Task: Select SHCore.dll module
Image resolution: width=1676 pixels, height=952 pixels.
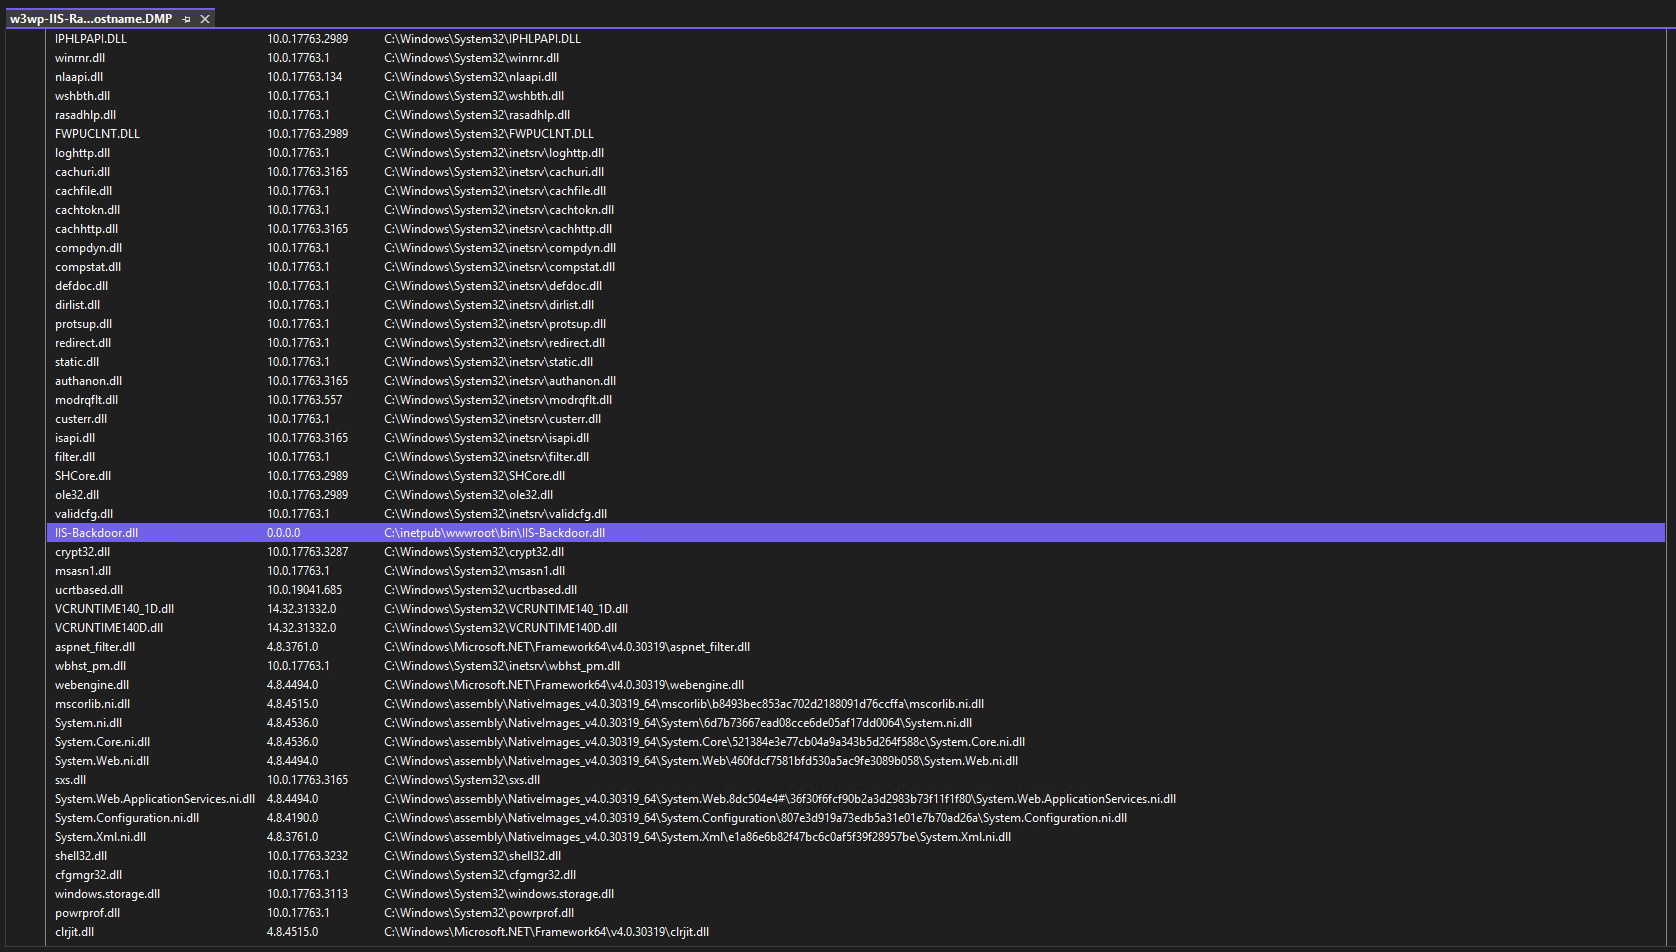Action: [x=83, y=476]
